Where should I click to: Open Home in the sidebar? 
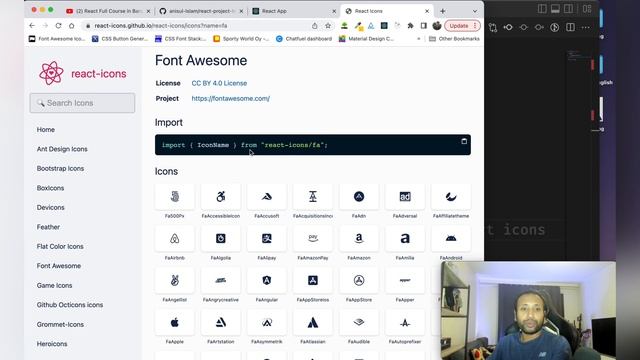coord(46,129)
